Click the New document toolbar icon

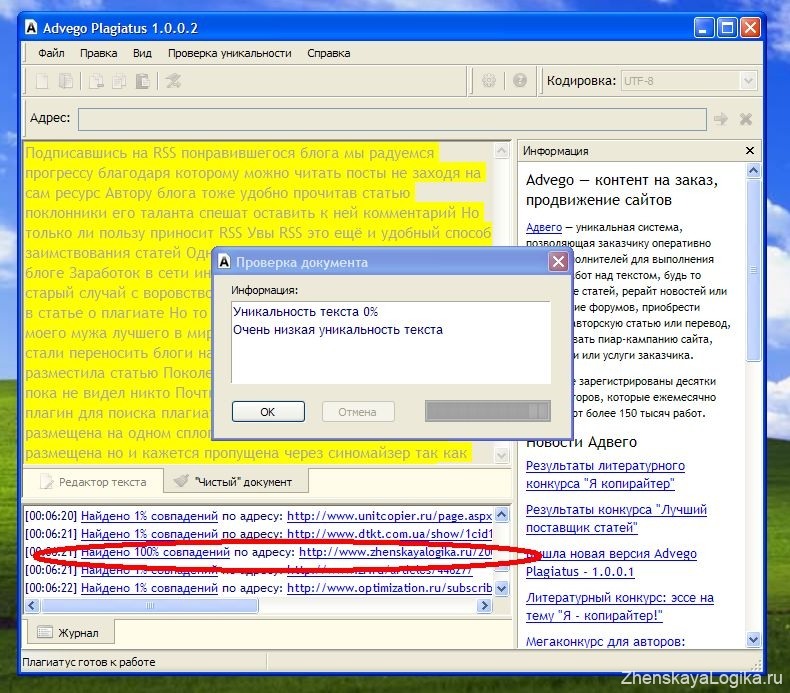pos(43,81)
